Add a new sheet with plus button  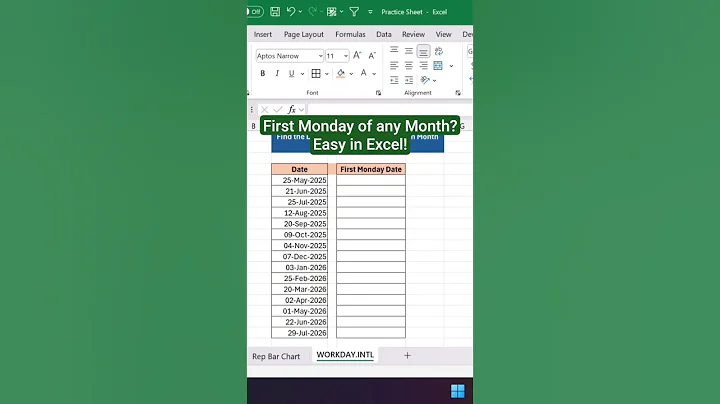pyautogui.click(x=407, y=355)
